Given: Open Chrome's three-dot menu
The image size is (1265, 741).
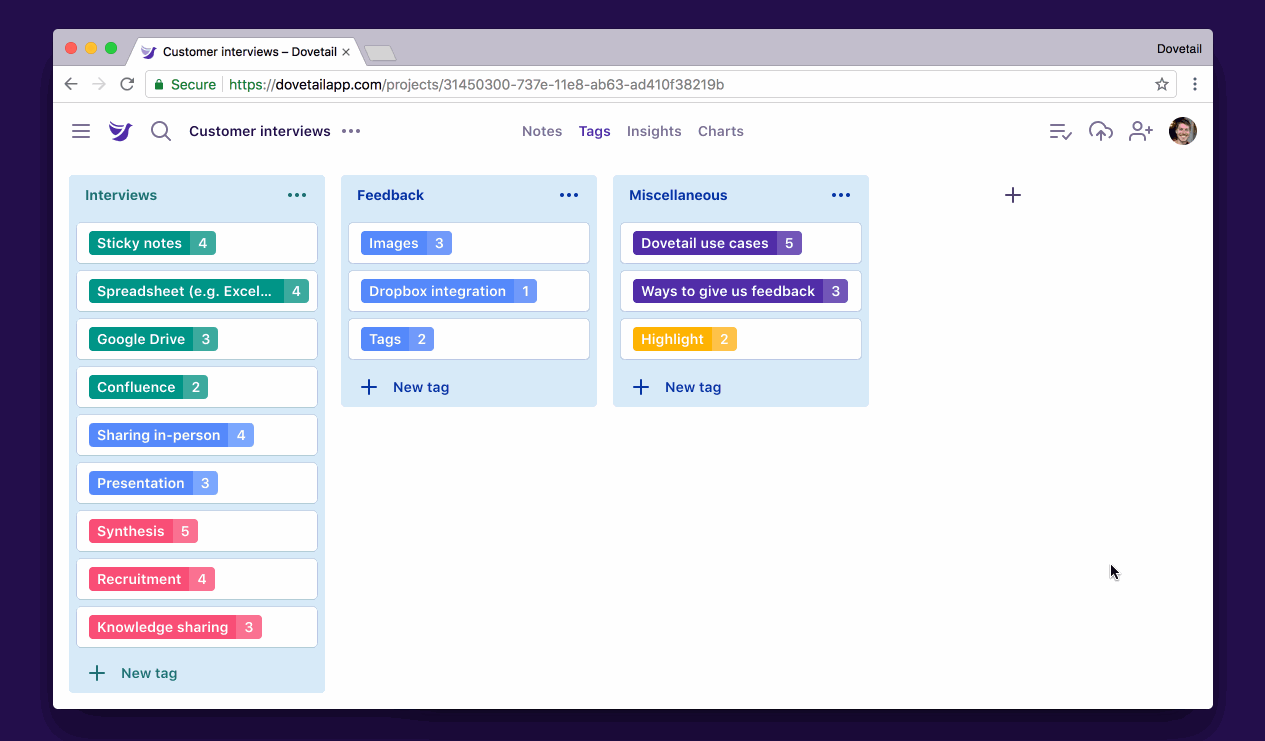Looking at the screenshot, I should click(1195, 84).
